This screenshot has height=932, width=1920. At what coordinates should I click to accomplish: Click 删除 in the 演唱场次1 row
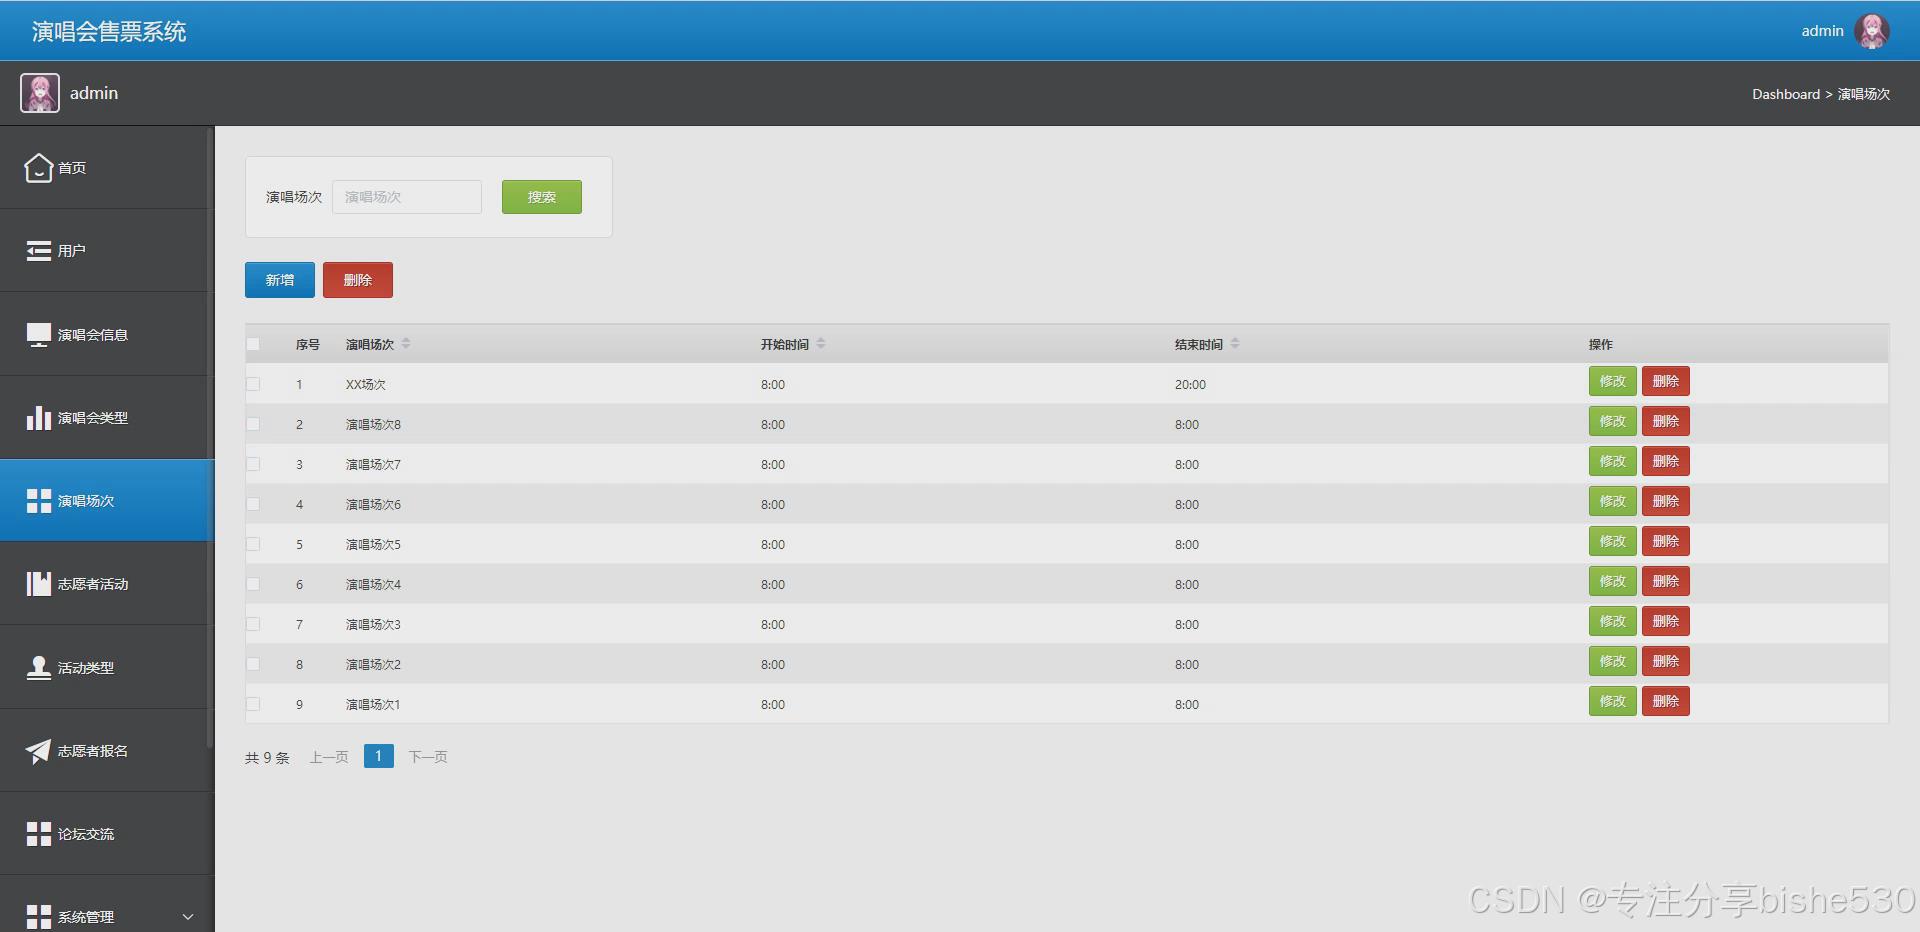point(1666,701)
